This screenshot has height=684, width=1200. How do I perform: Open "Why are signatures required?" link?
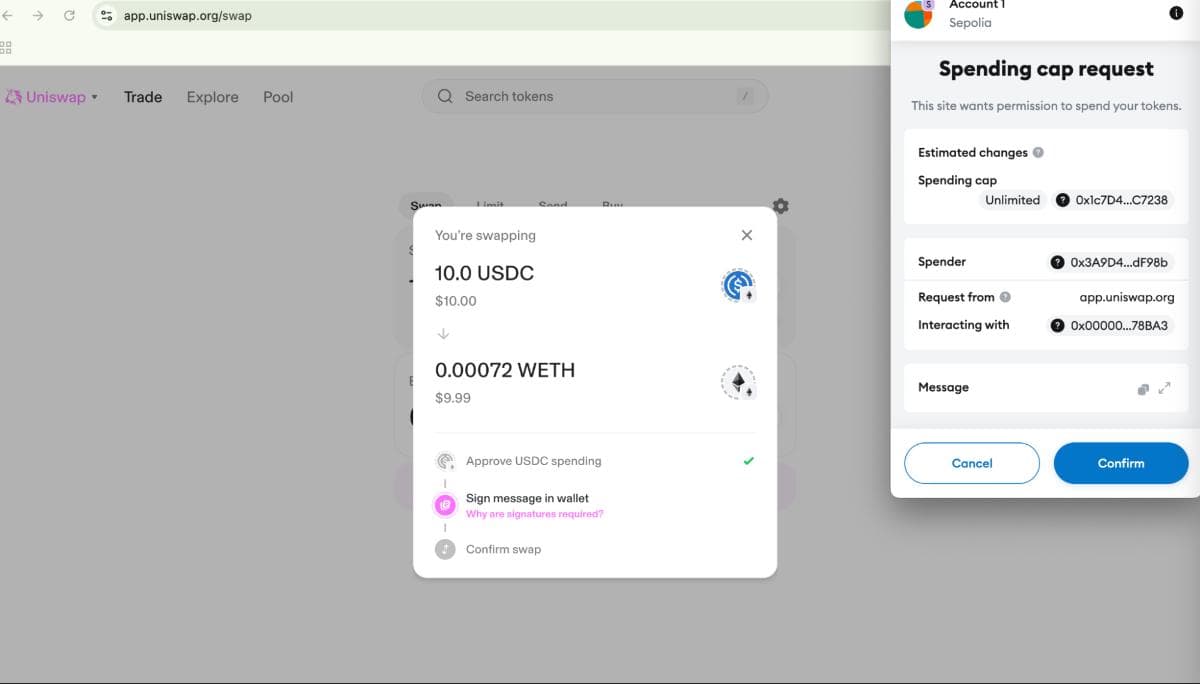click(x=534, y=514)
